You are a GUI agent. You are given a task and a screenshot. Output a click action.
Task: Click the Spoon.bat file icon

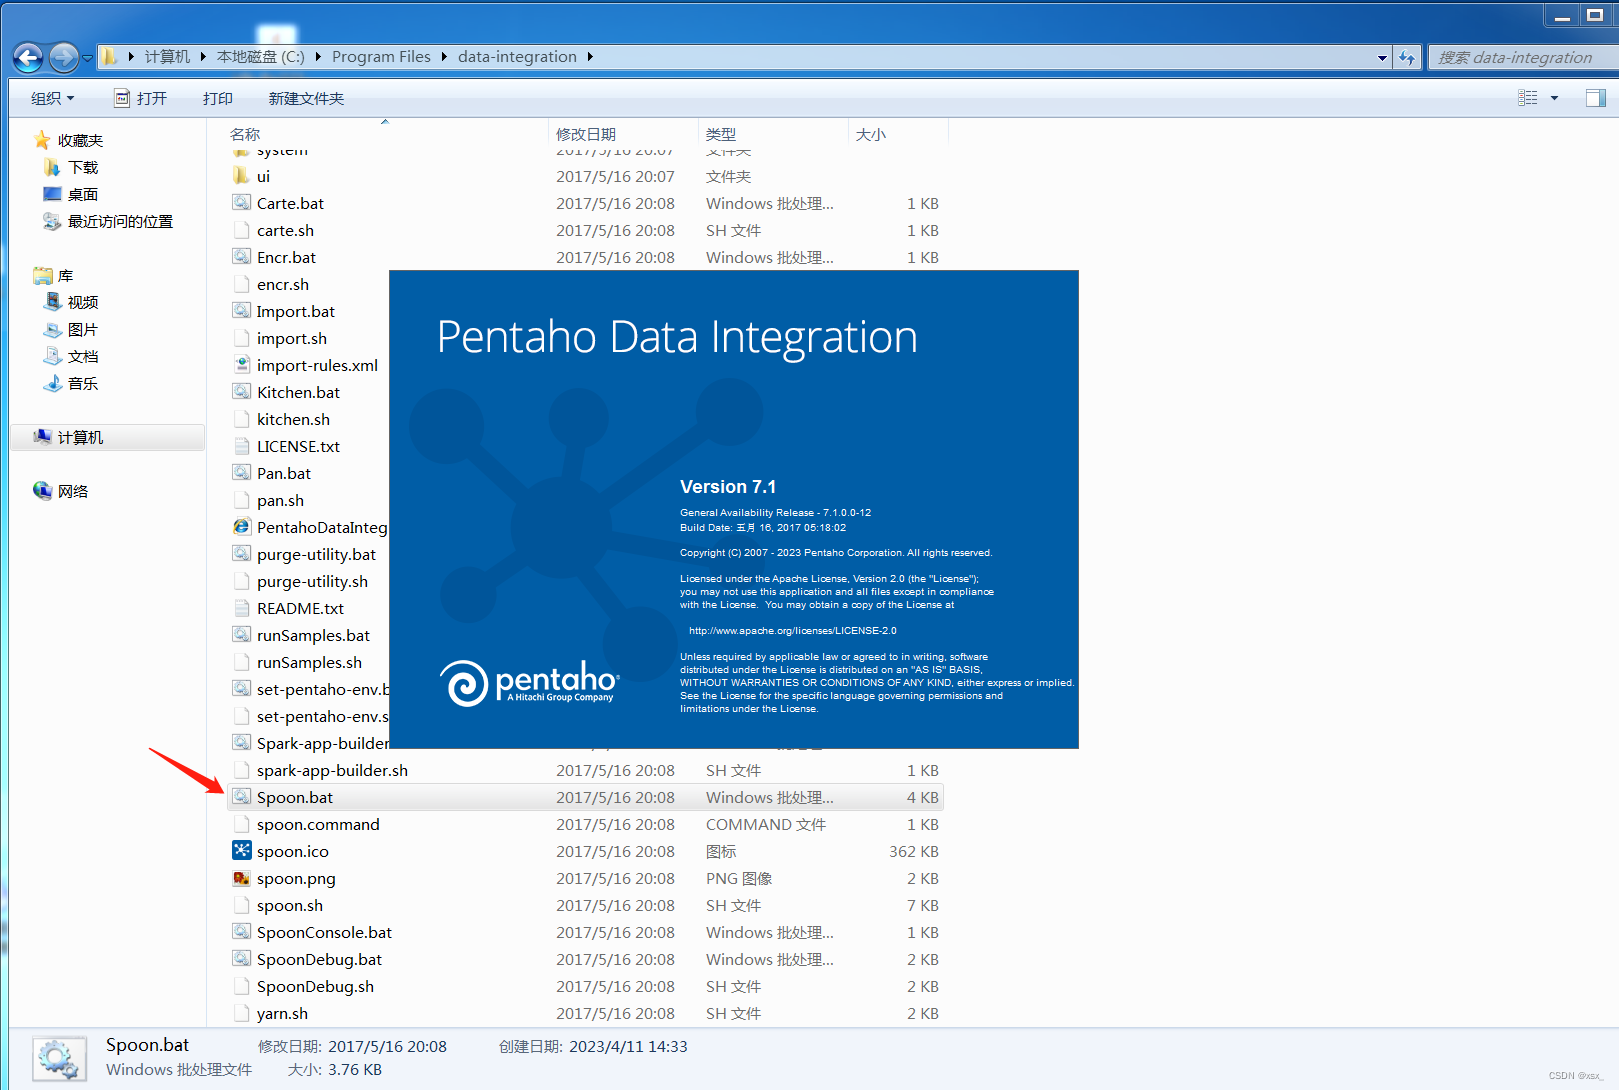click(x=242, y=797)
